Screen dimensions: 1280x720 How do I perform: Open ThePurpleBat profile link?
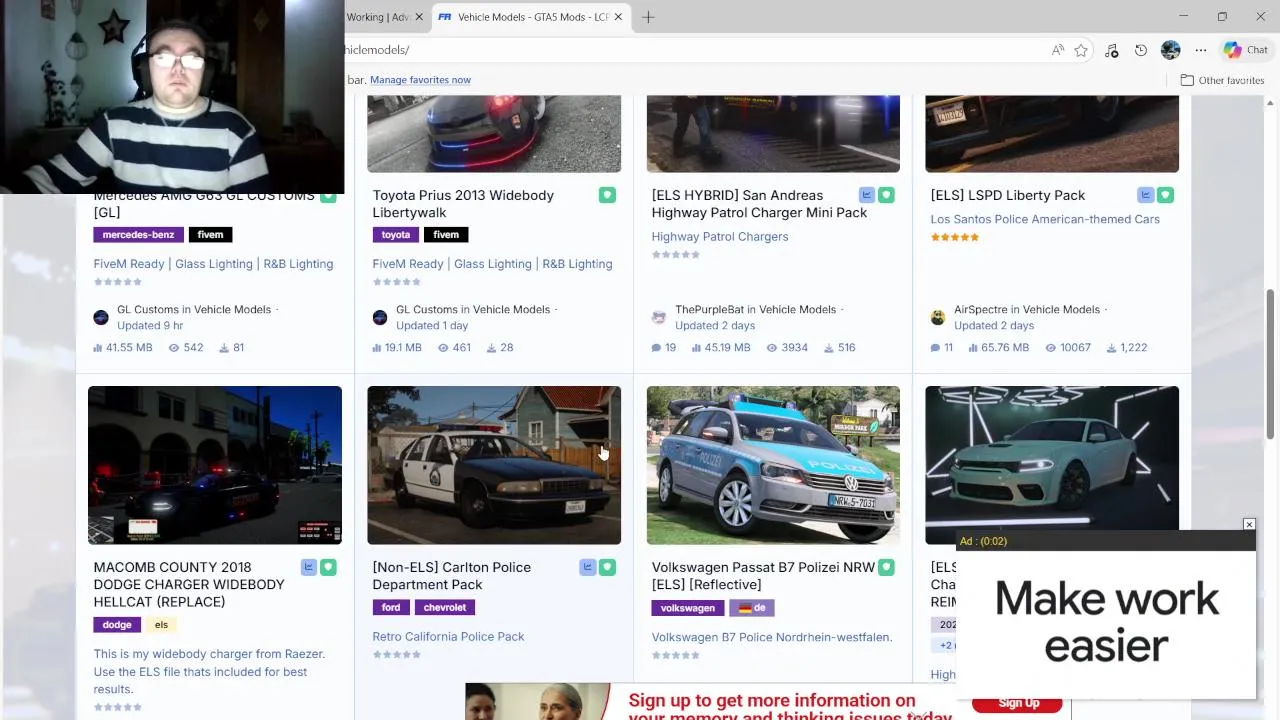[x=709, y=310]
